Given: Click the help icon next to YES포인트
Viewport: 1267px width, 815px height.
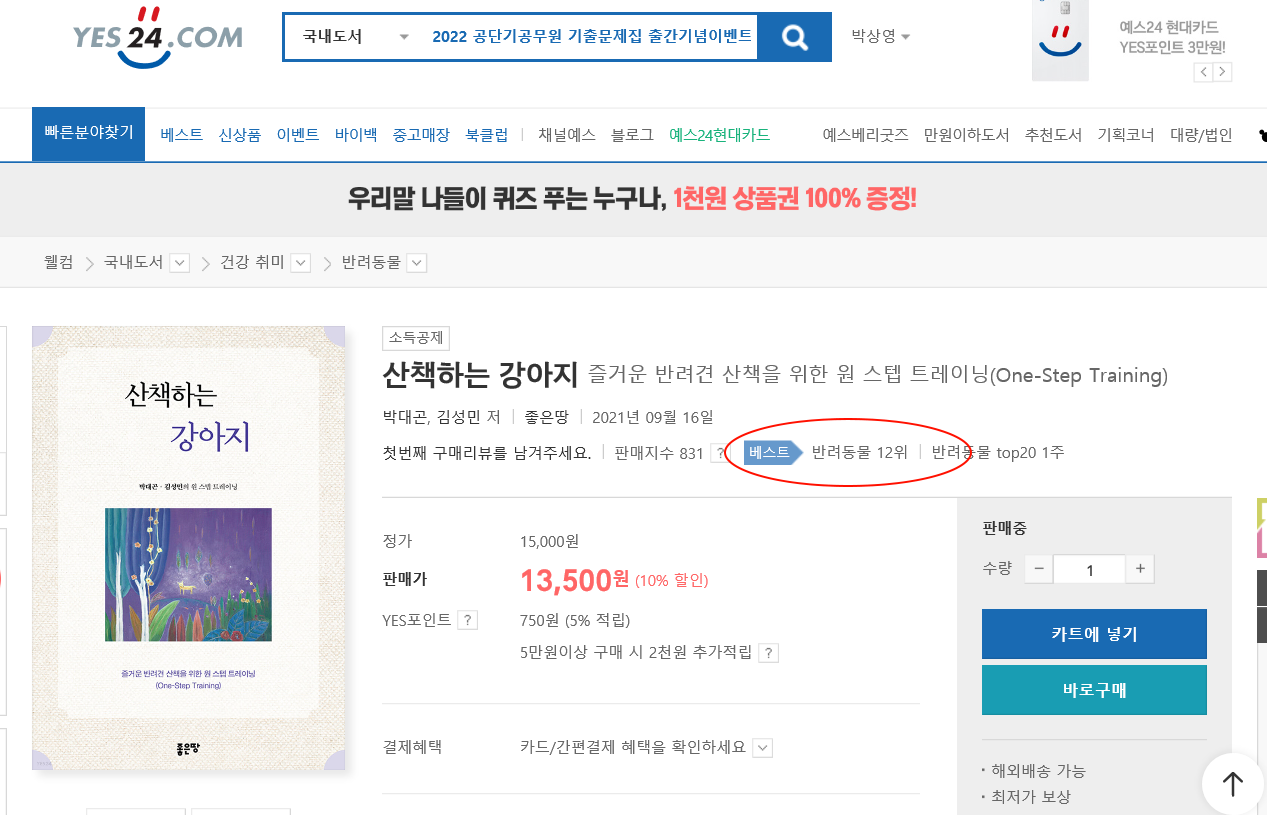Looking at the screenshot, I should (x=467, y=620).
